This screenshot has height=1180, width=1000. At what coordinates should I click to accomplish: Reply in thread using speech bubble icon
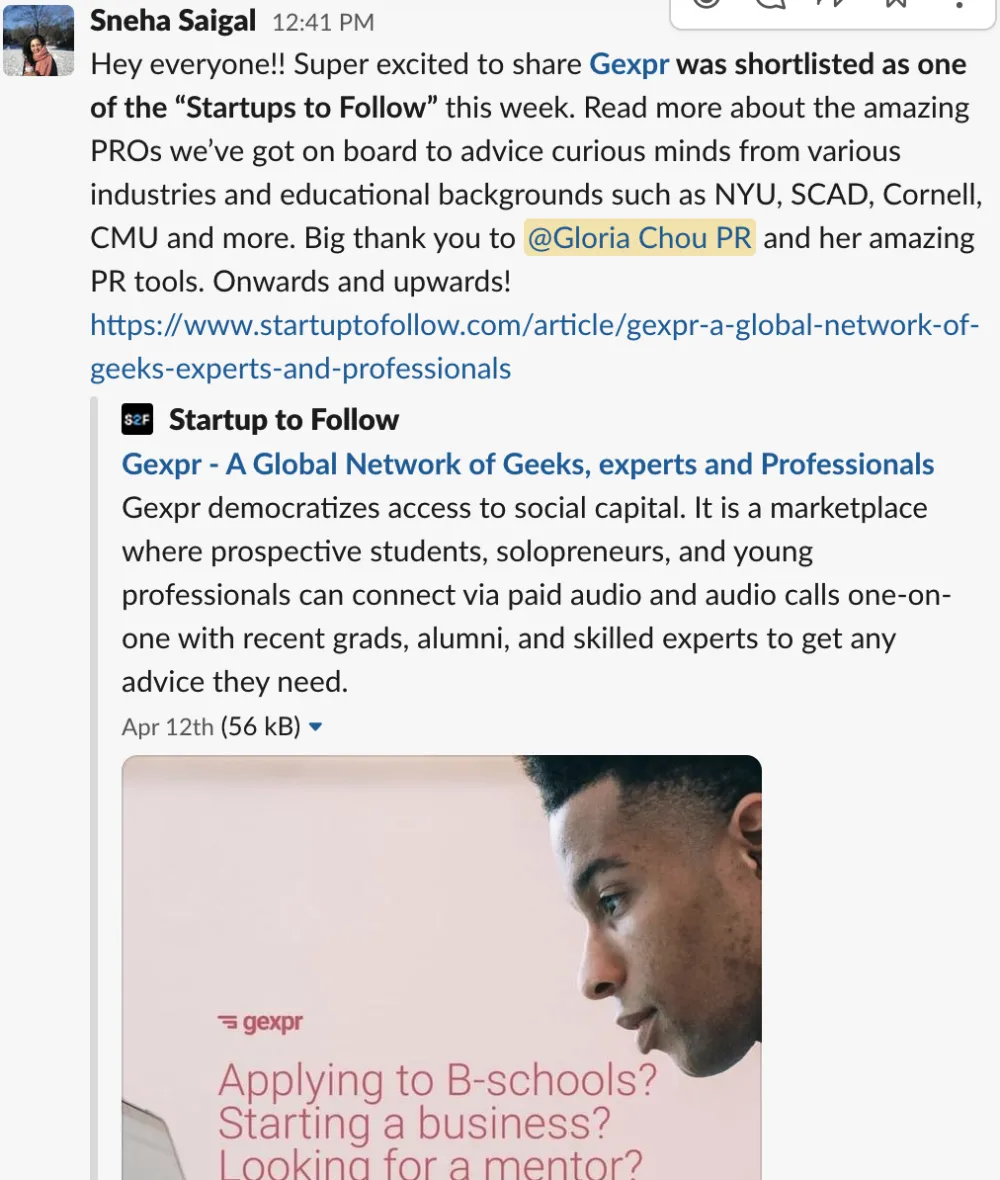click(x=770, y=4)
